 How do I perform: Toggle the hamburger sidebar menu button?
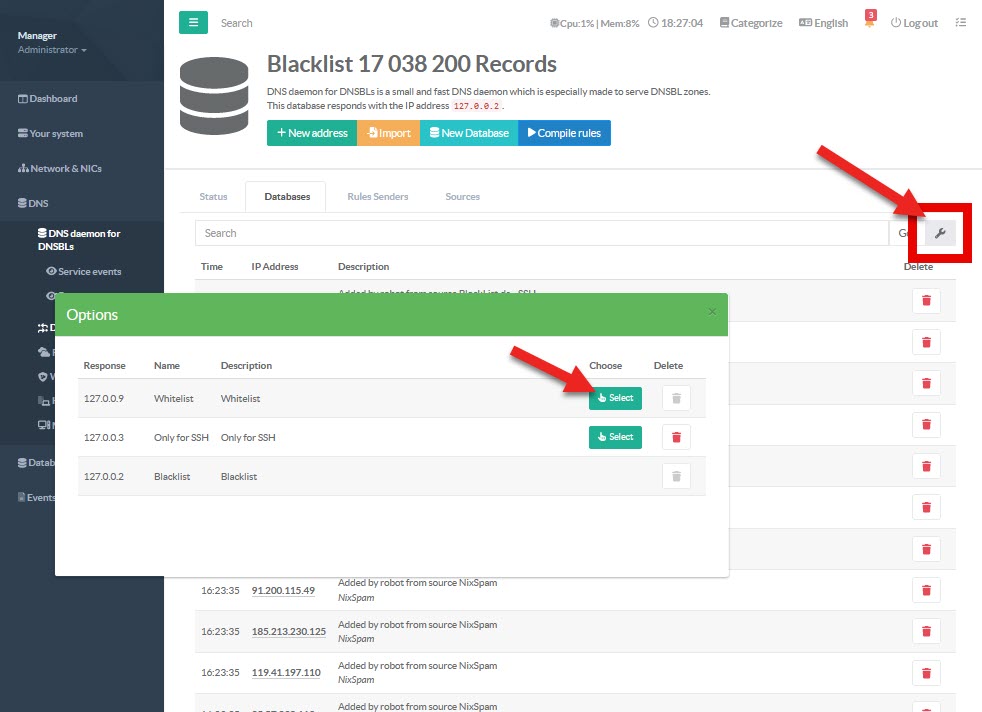193,22
